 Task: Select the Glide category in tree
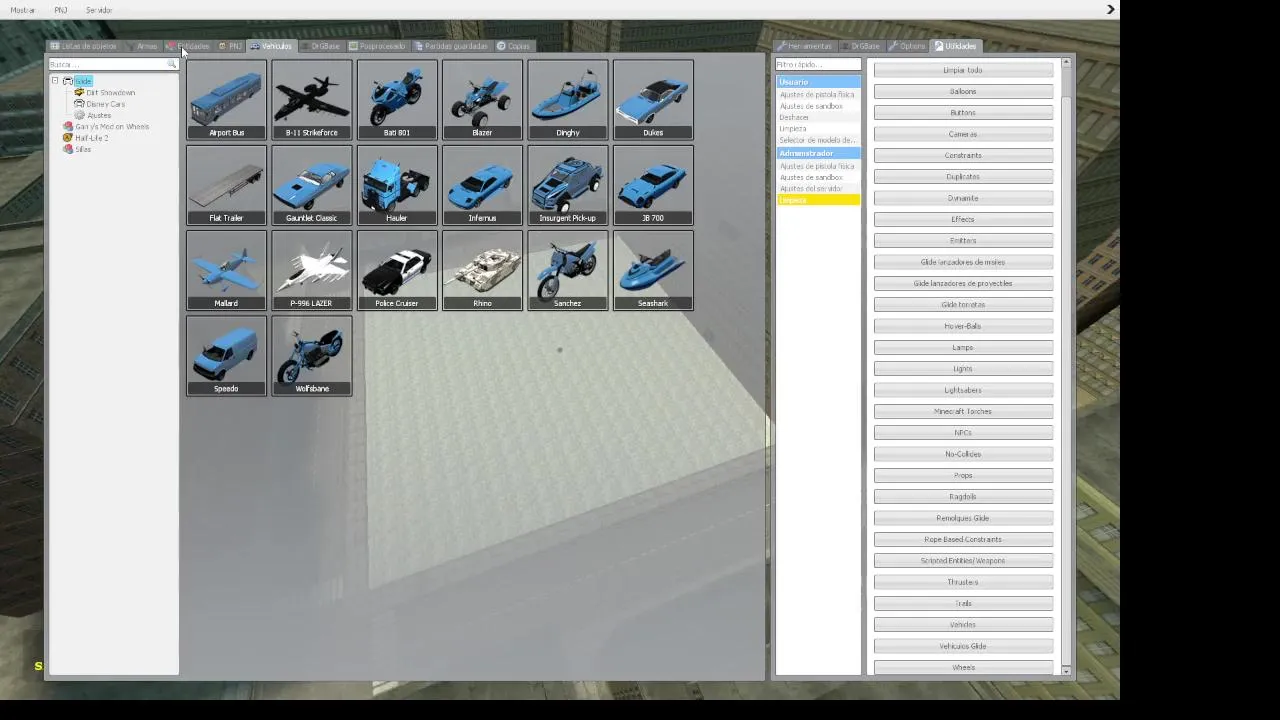tap(83, 81)
